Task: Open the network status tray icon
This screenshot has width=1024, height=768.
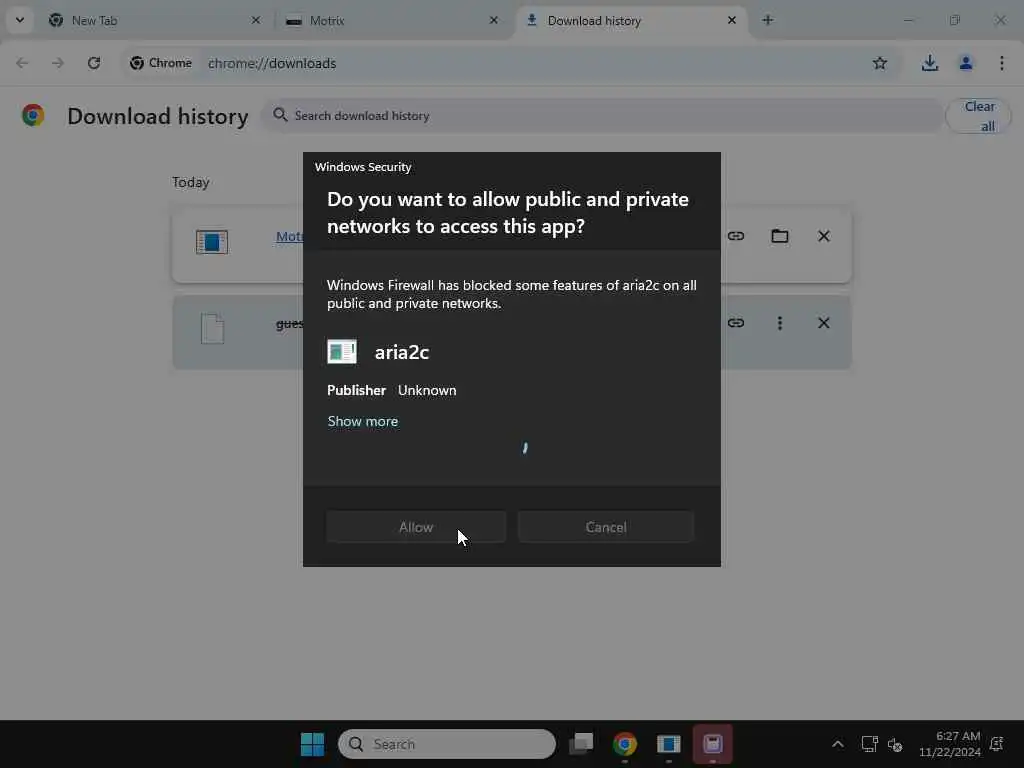Action: (x=869, y=744)
